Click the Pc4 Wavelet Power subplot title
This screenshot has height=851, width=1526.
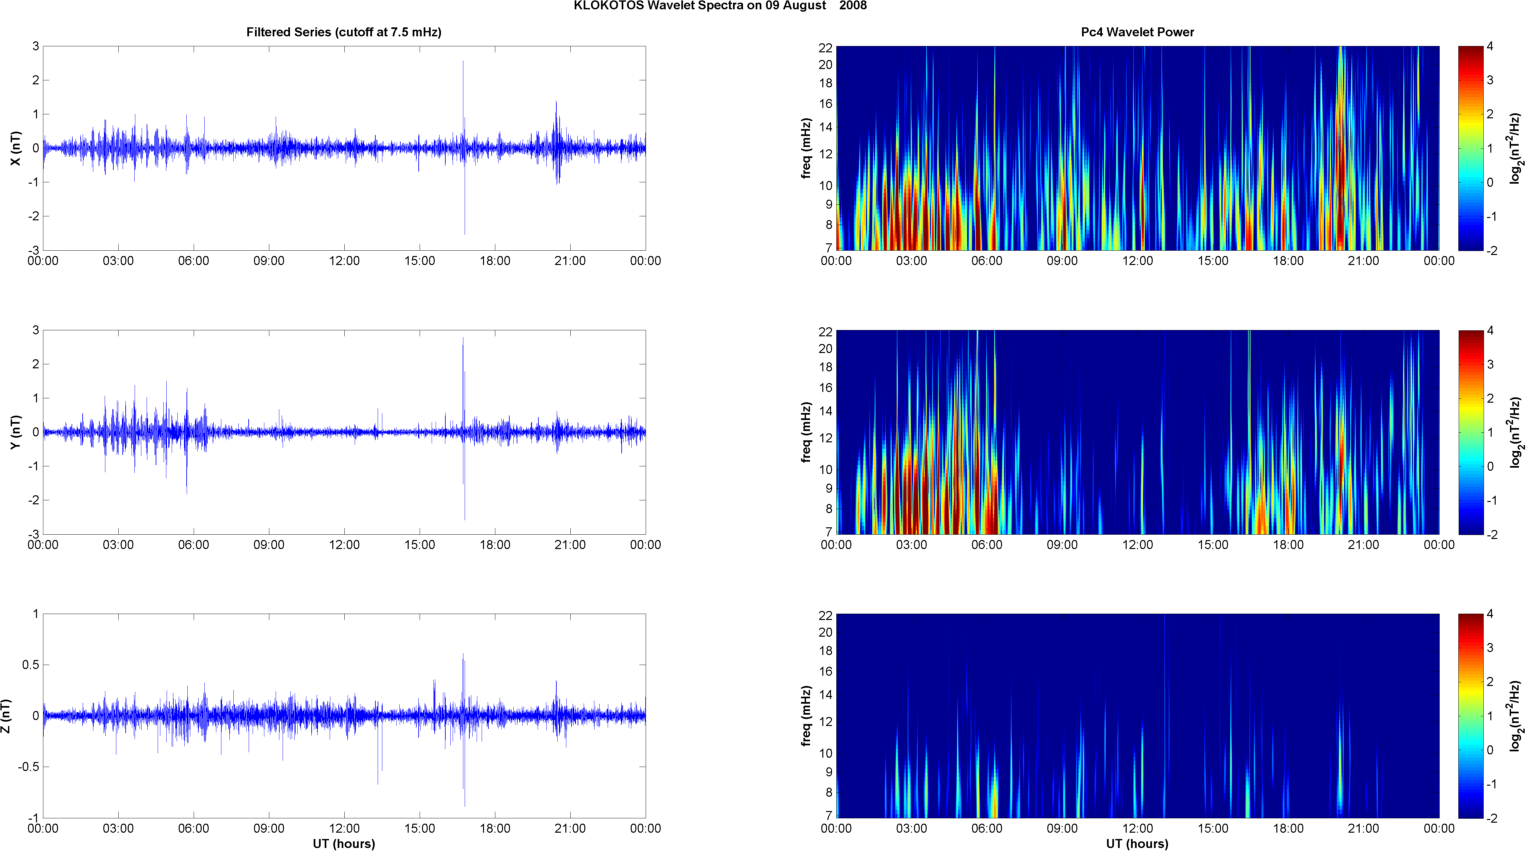pos(1137,32)
